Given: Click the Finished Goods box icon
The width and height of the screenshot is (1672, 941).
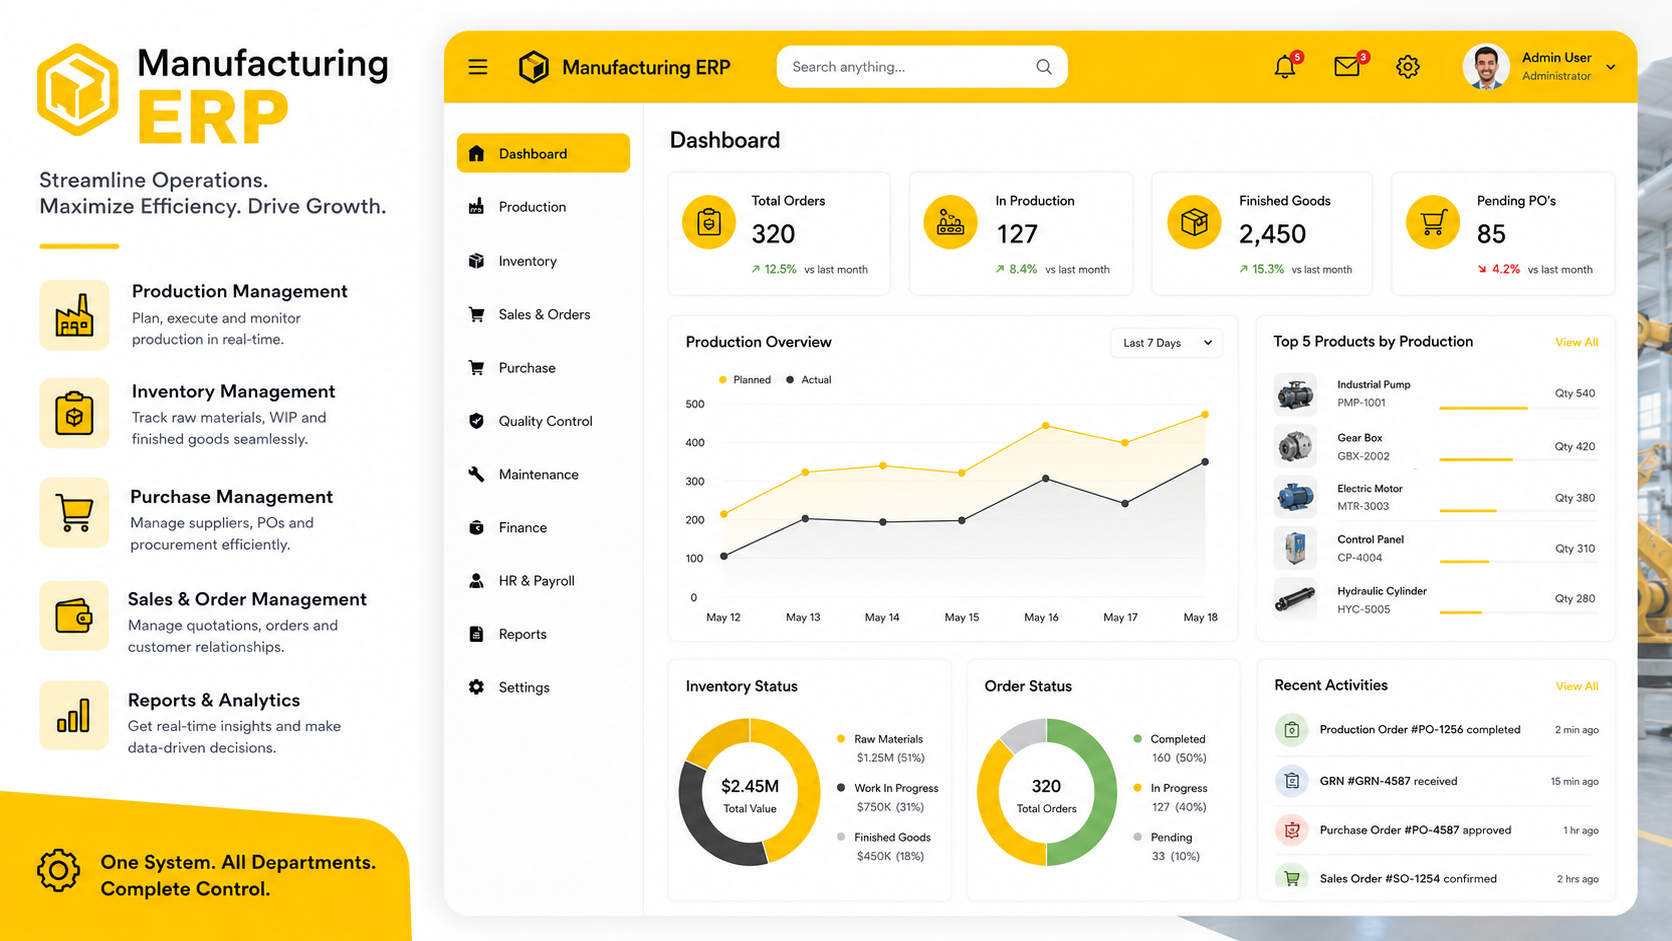Looking at the screenshot, I should (x=1194, y=222).
